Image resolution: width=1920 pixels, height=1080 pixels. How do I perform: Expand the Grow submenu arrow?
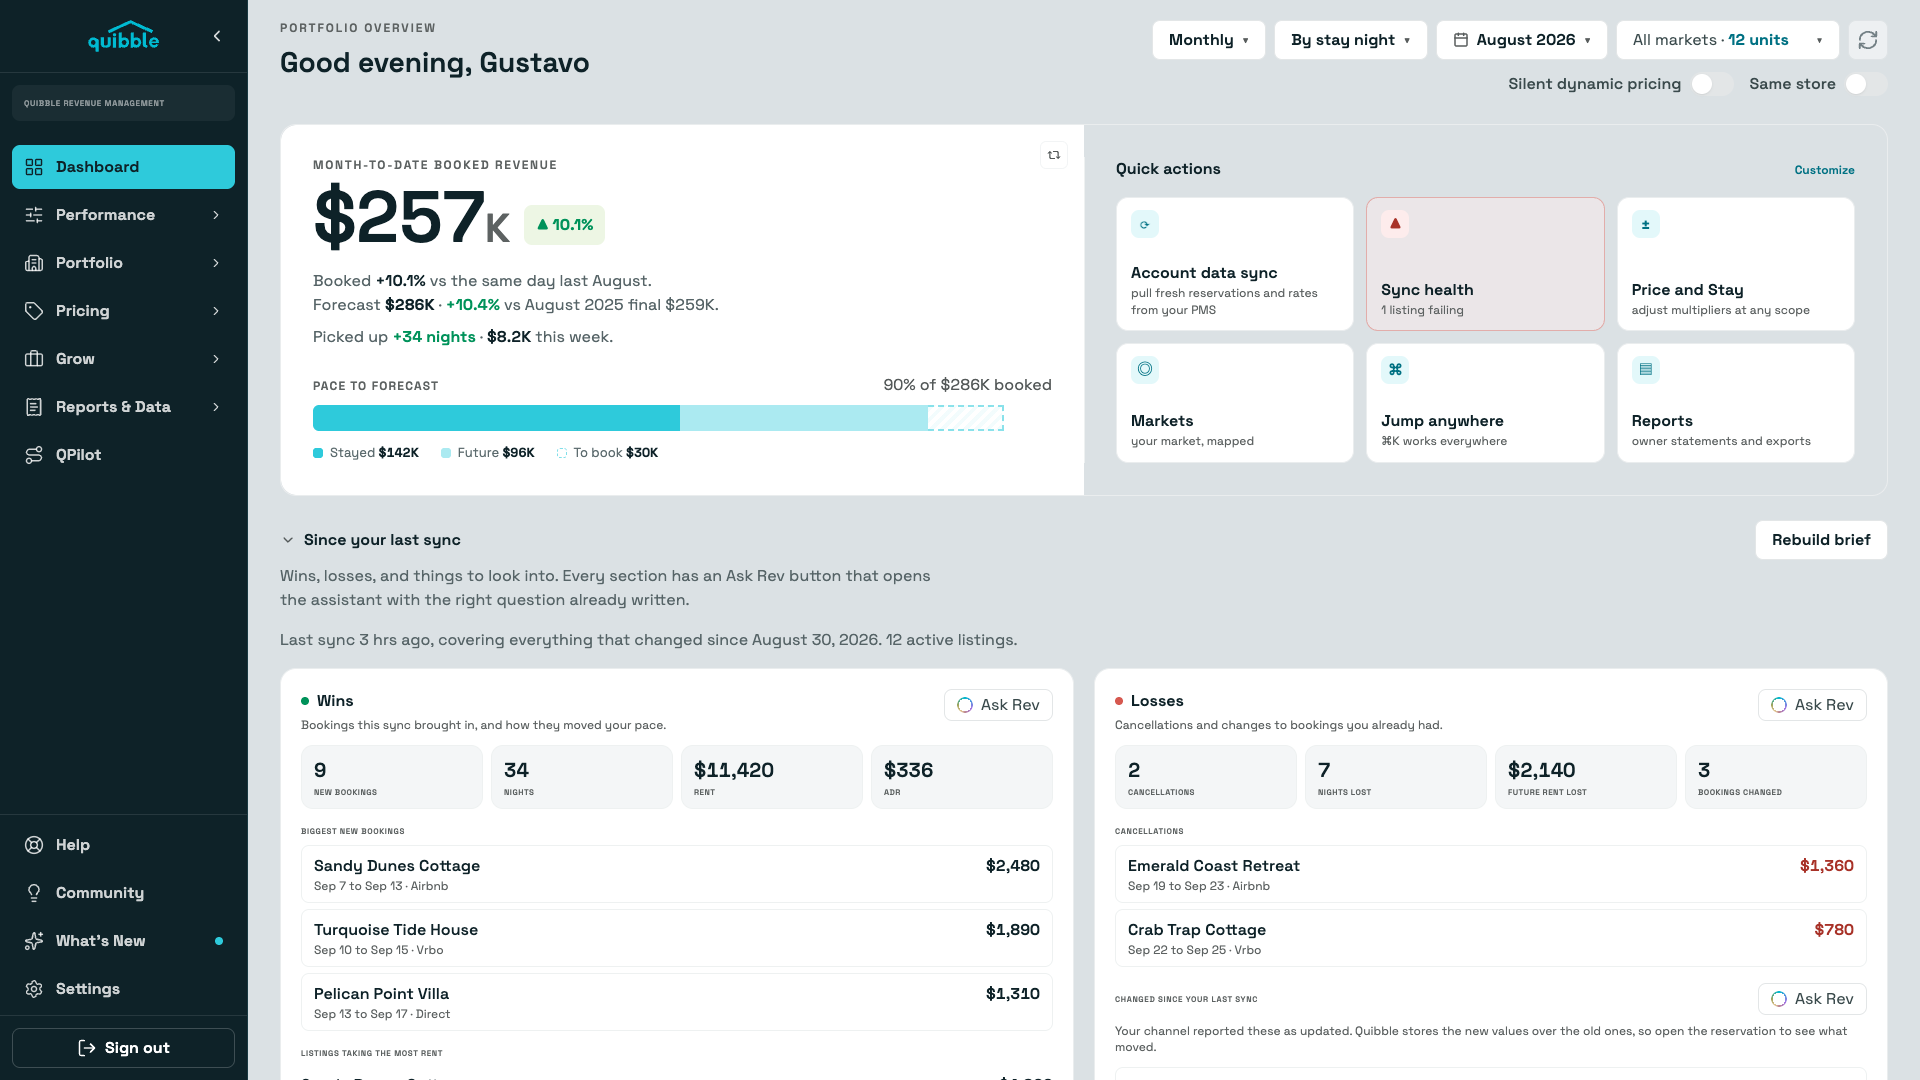coord(216,359)
